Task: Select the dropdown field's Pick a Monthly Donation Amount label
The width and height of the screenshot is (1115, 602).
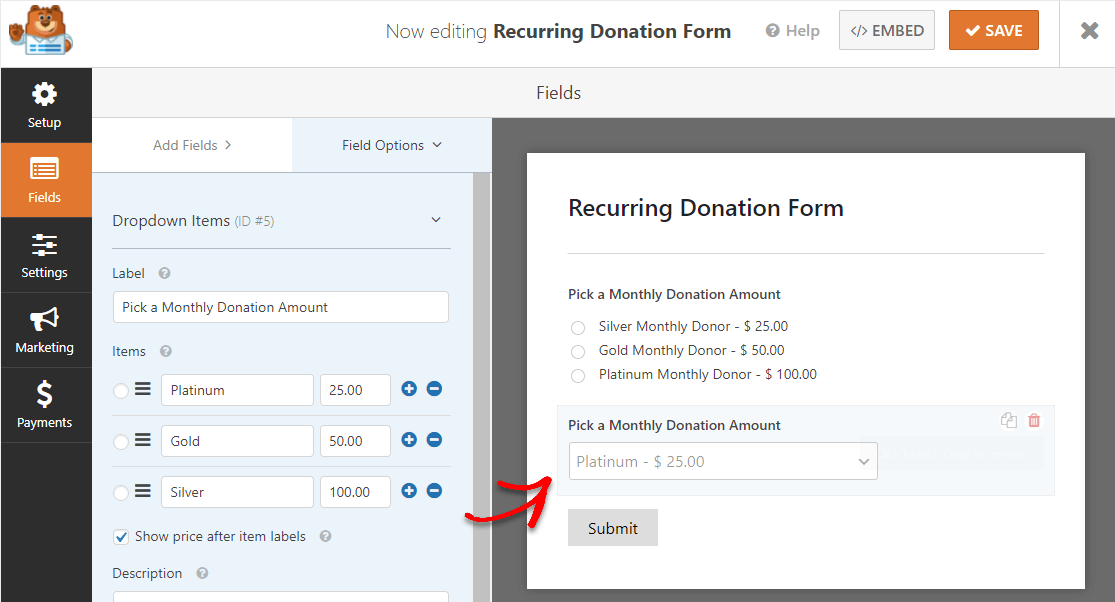Action: [x=674, y=425]
